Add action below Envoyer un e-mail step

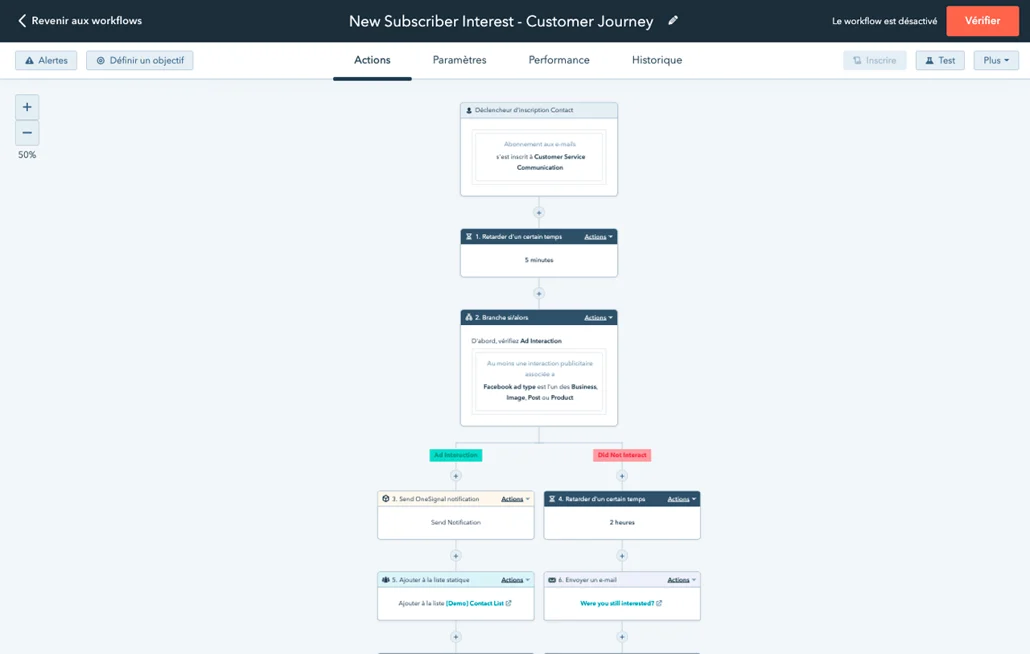pyautogui.click(x=622, y=637)
